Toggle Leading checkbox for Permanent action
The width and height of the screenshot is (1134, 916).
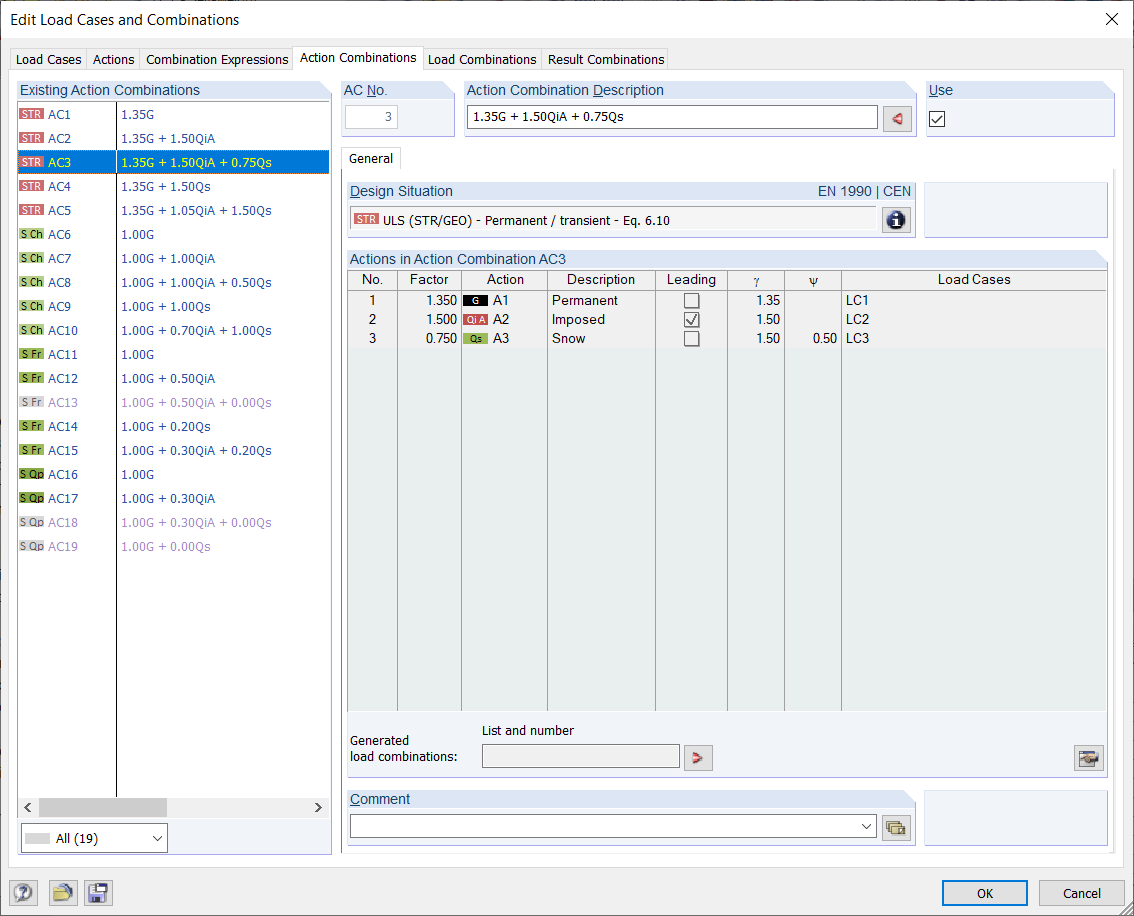coord(691,301)
